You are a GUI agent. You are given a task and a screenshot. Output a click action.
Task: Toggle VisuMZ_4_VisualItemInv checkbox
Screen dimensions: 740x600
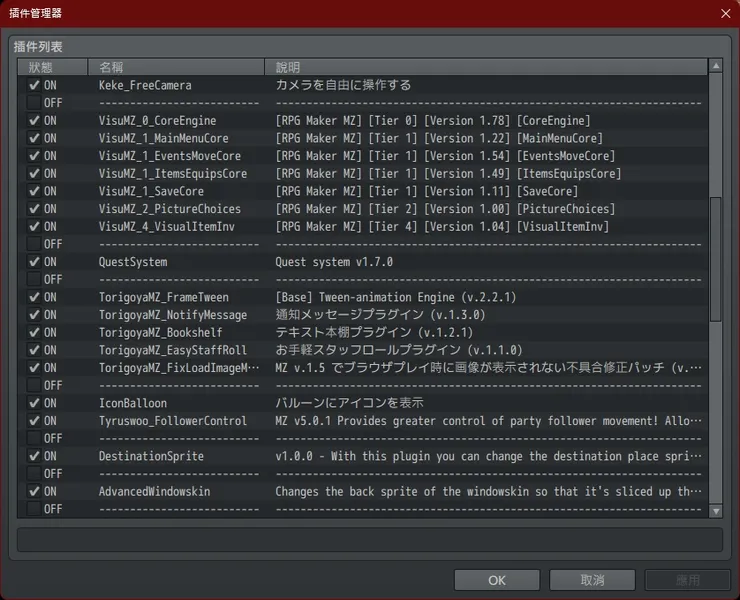34,227
